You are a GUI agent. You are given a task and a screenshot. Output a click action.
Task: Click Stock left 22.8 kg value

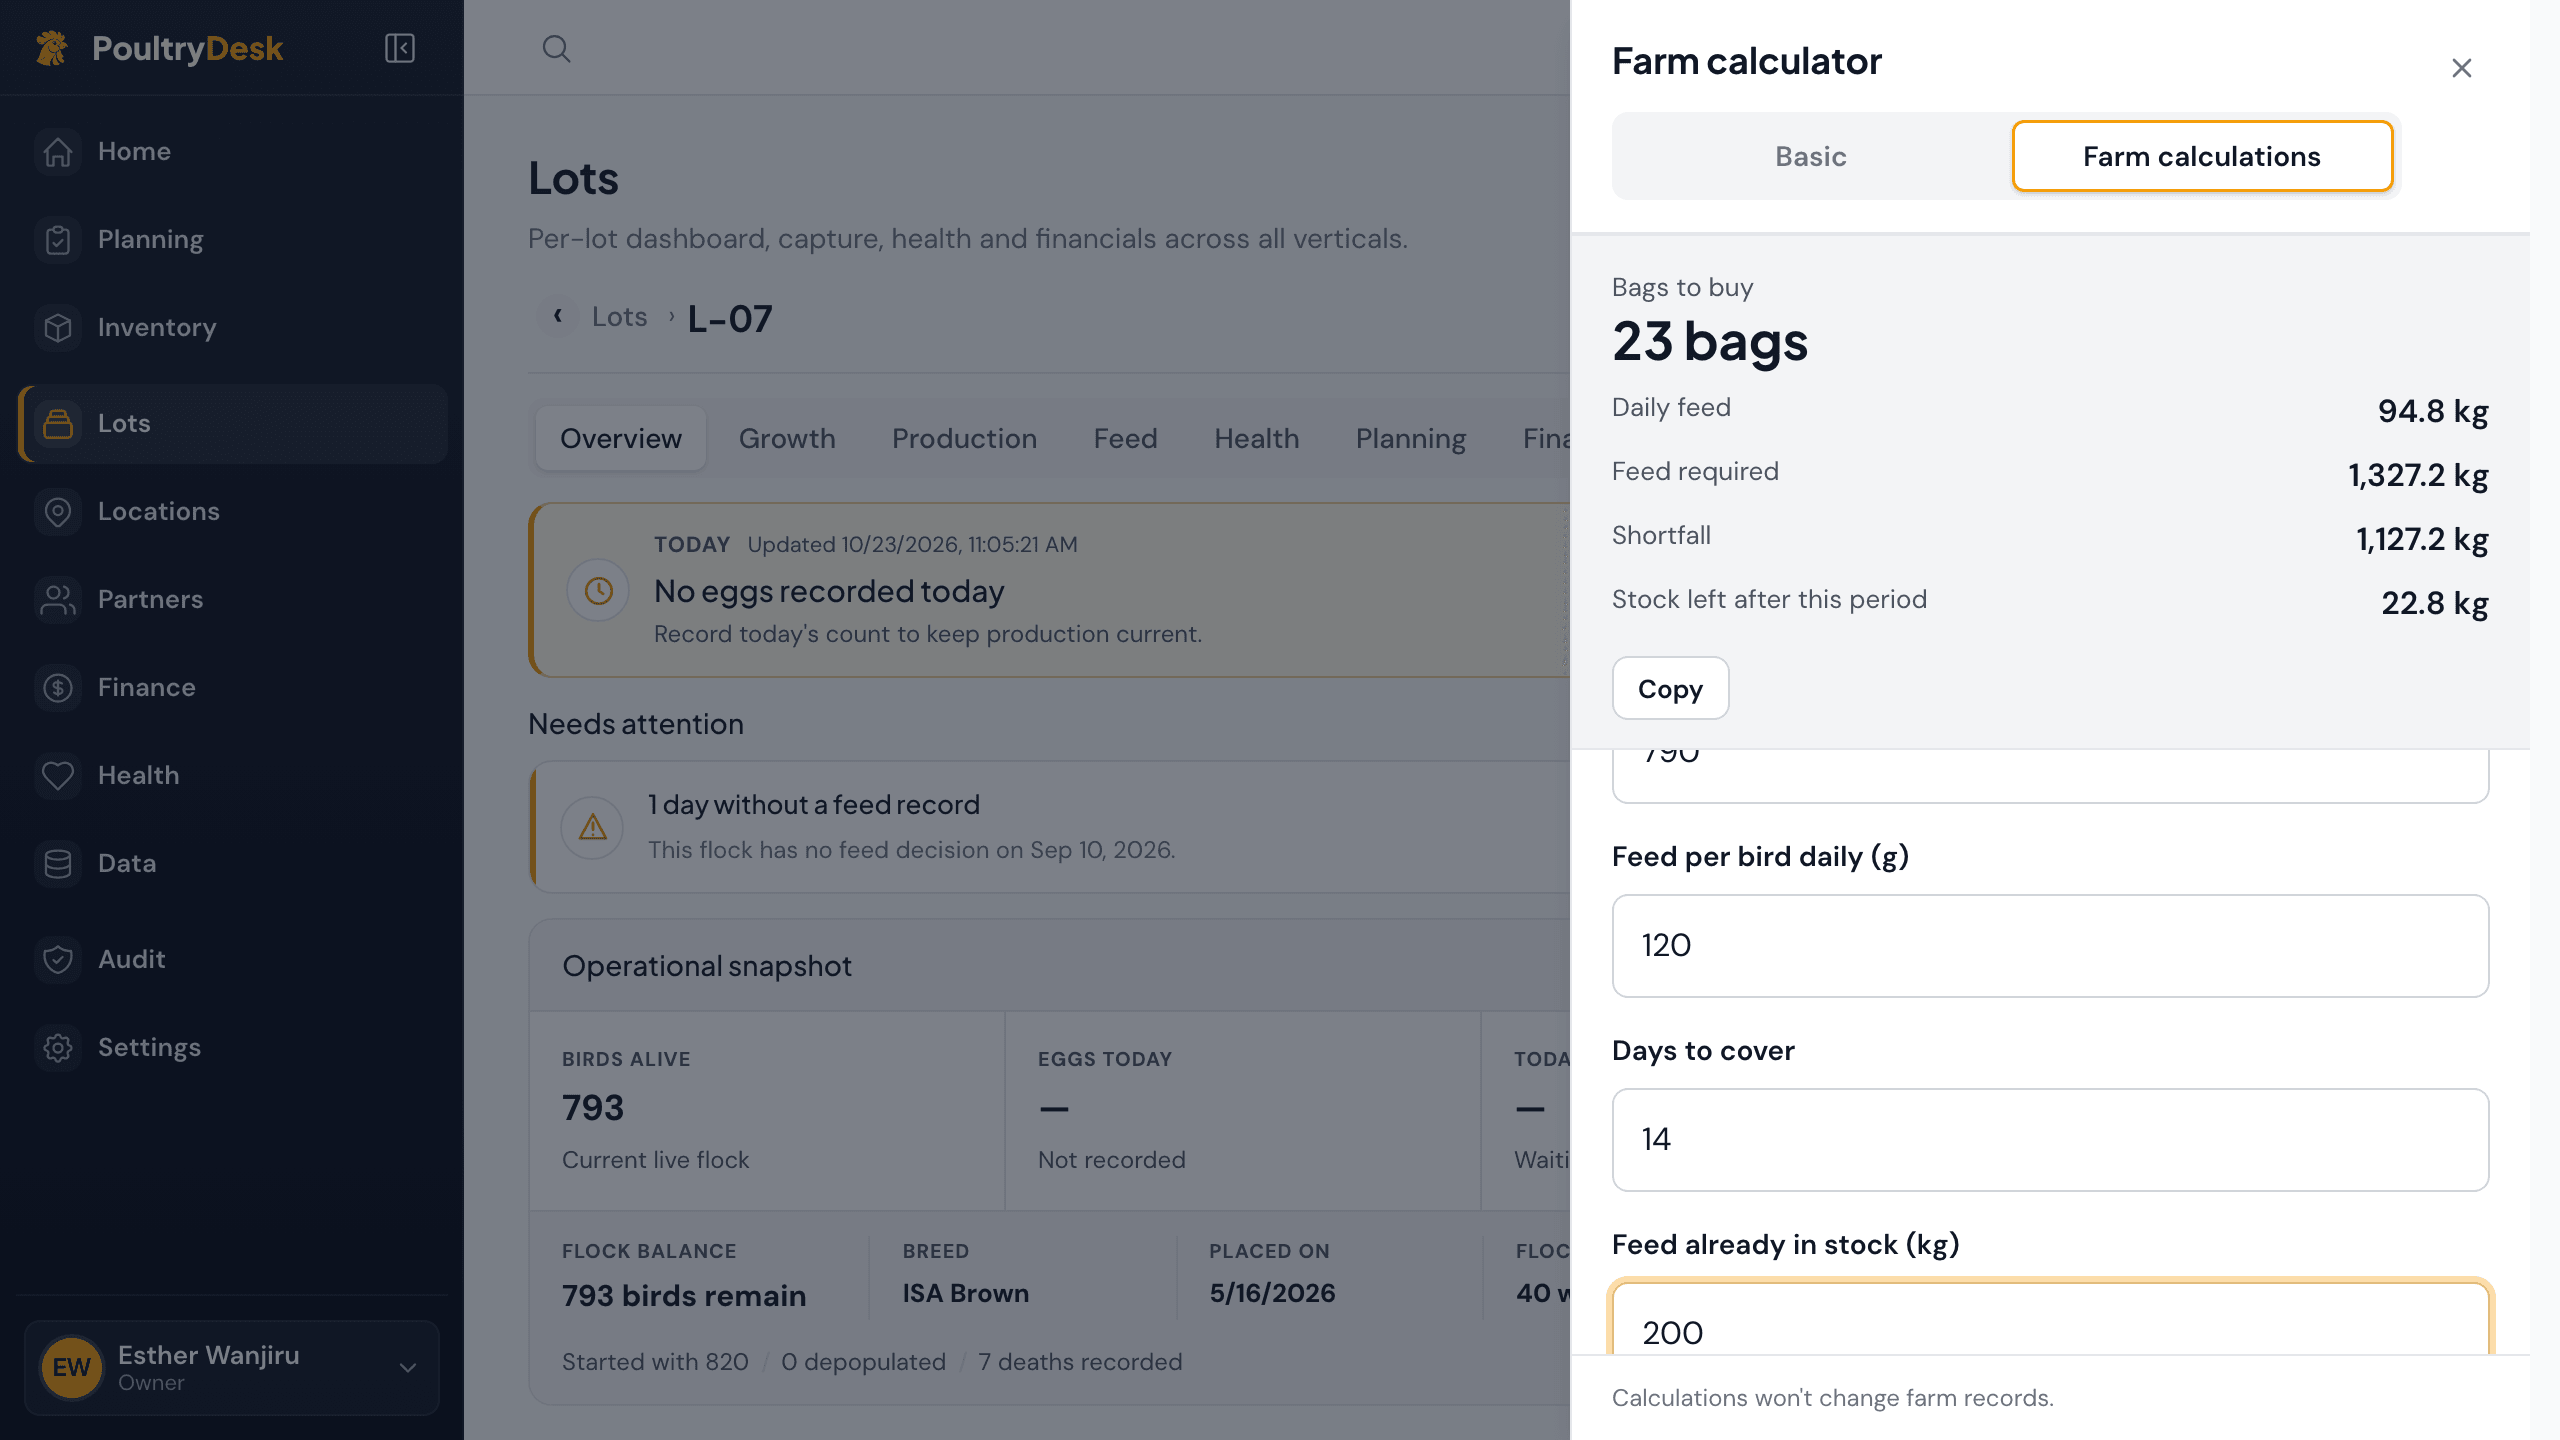(x=2435, y=603)
